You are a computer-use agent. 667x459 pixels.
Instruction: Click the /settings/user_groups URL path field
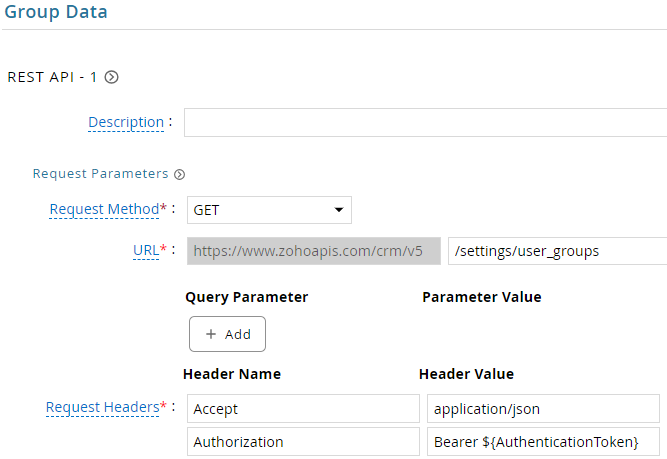[x=557, y=251]
